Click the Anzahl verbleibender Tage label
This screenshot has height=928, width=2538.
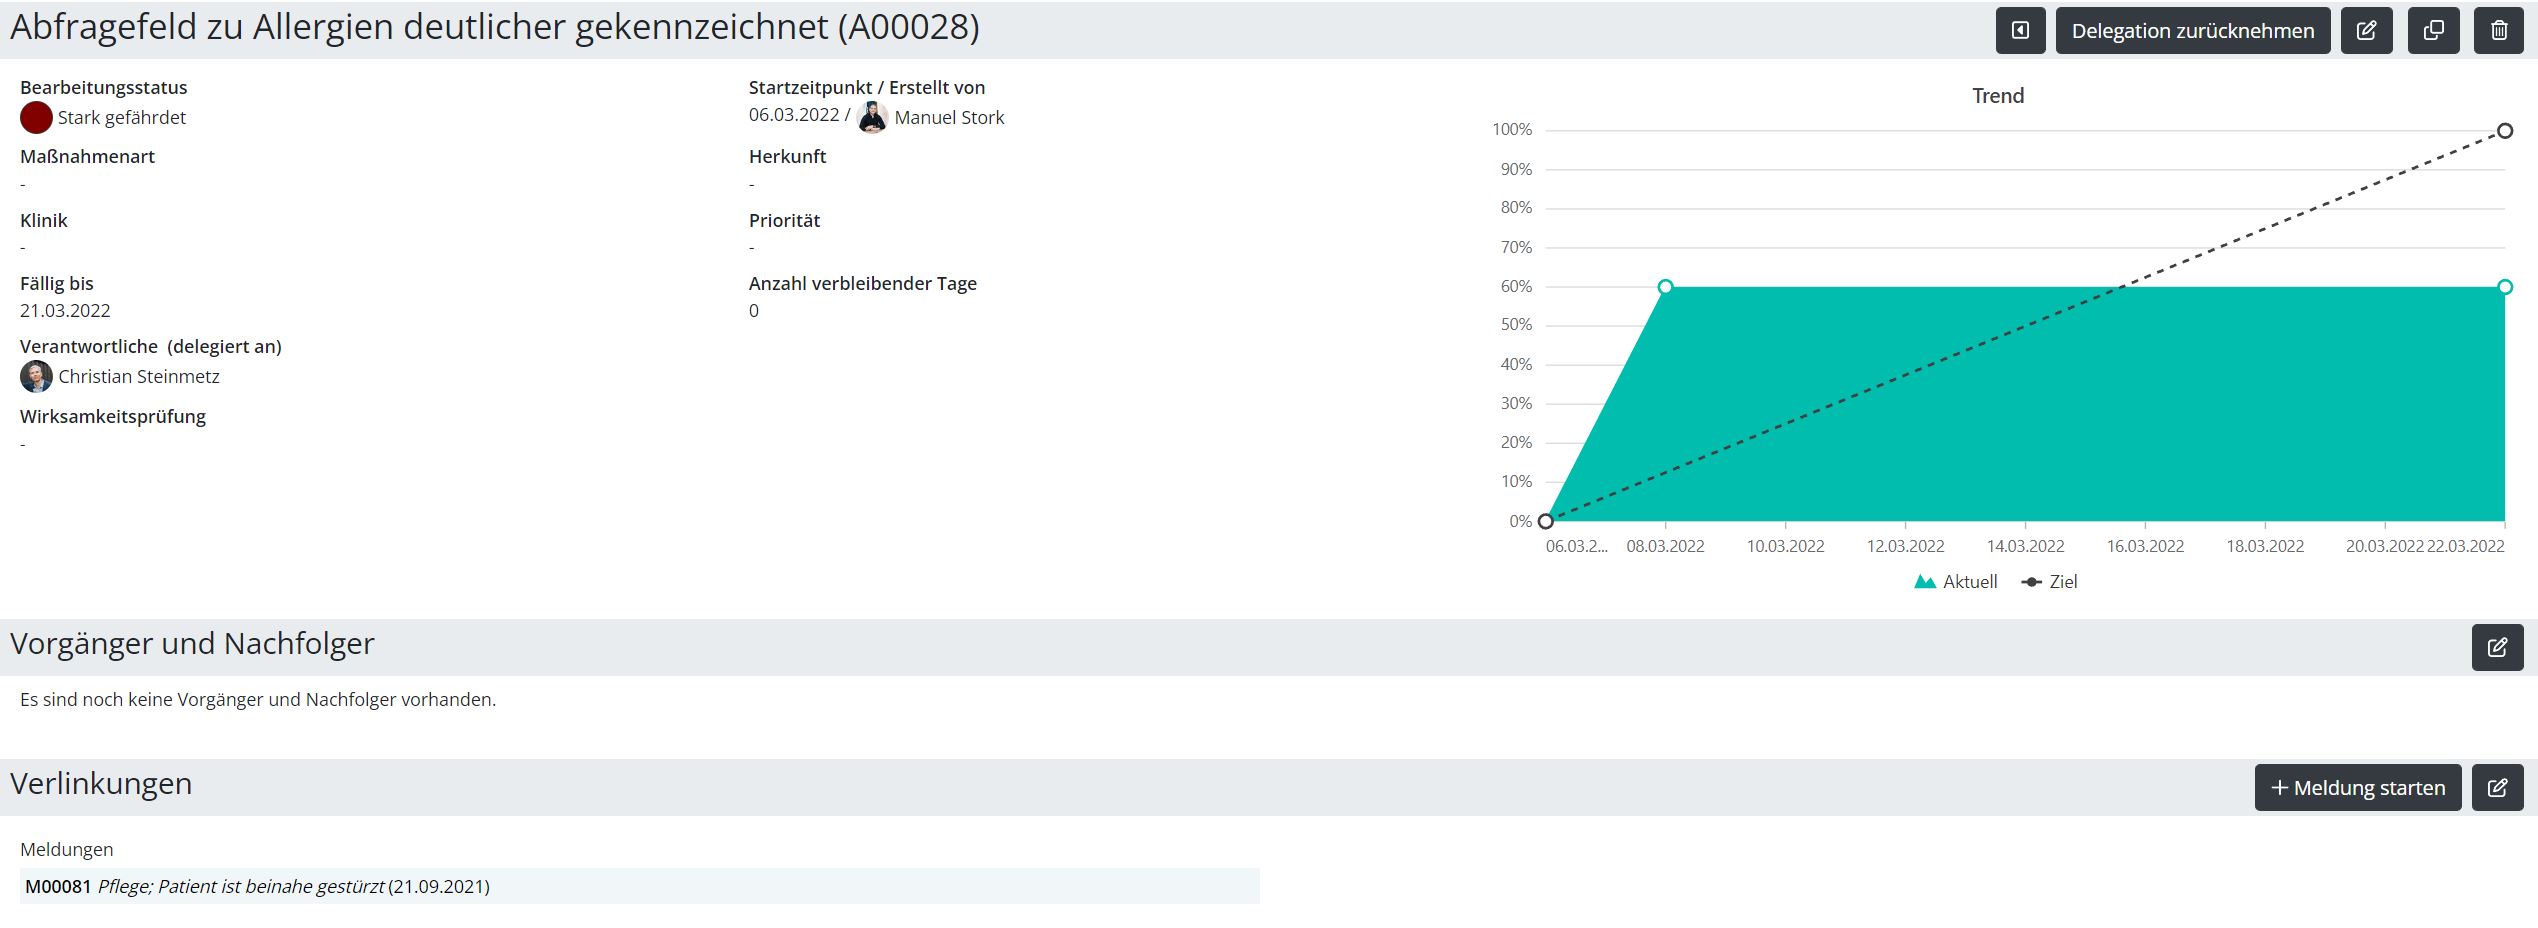point(863,284)
